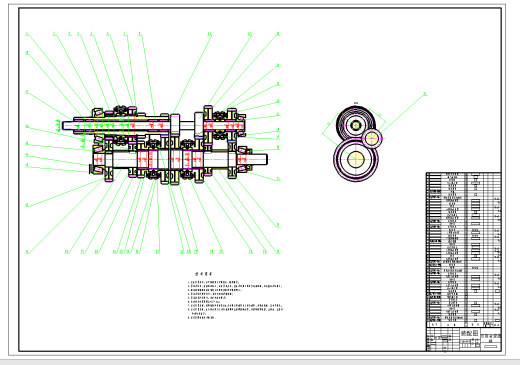Viewport: 520px width, 365px height.
Task: Click the 装配图 title block text
Action: [469, 333]
